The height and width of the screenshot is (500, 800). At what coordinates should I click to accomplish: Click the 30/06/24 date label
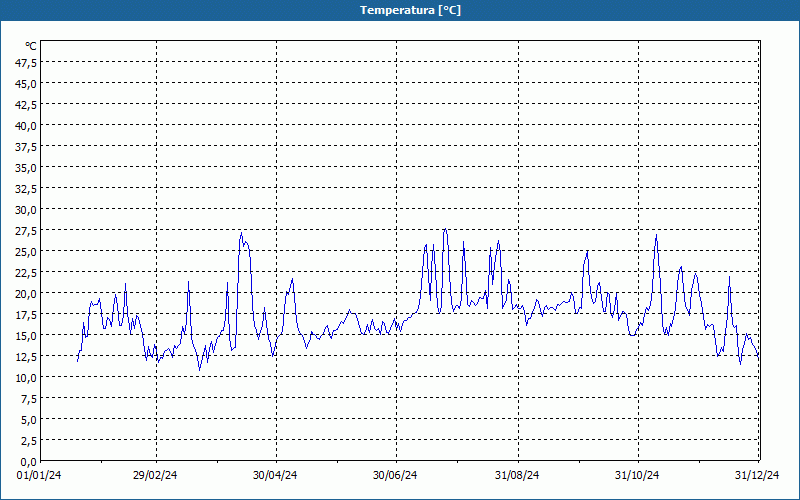click(395, 476)
